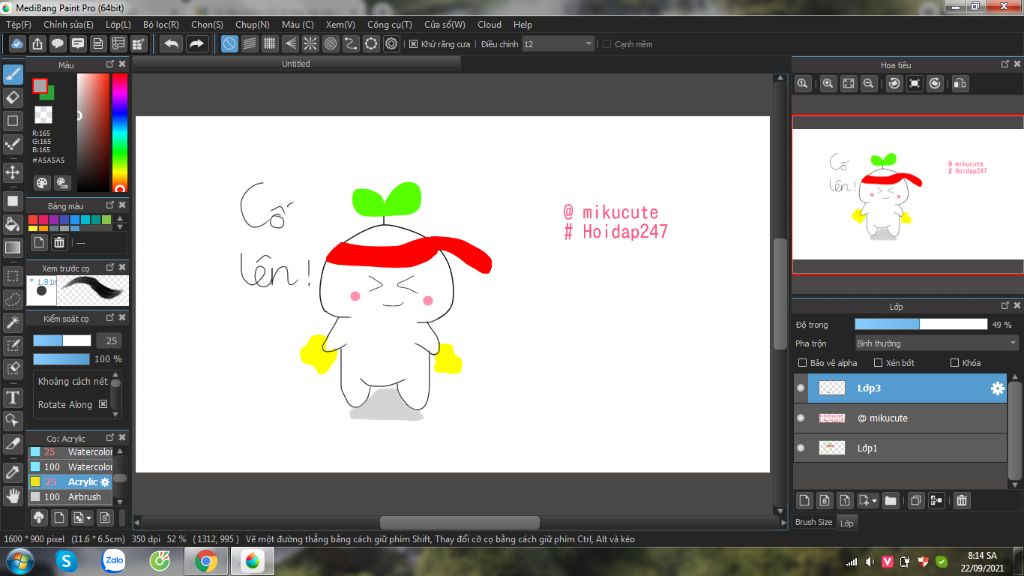Click the Undo arrow
The height and width of the screenshot is (576, 1024).
171,44
